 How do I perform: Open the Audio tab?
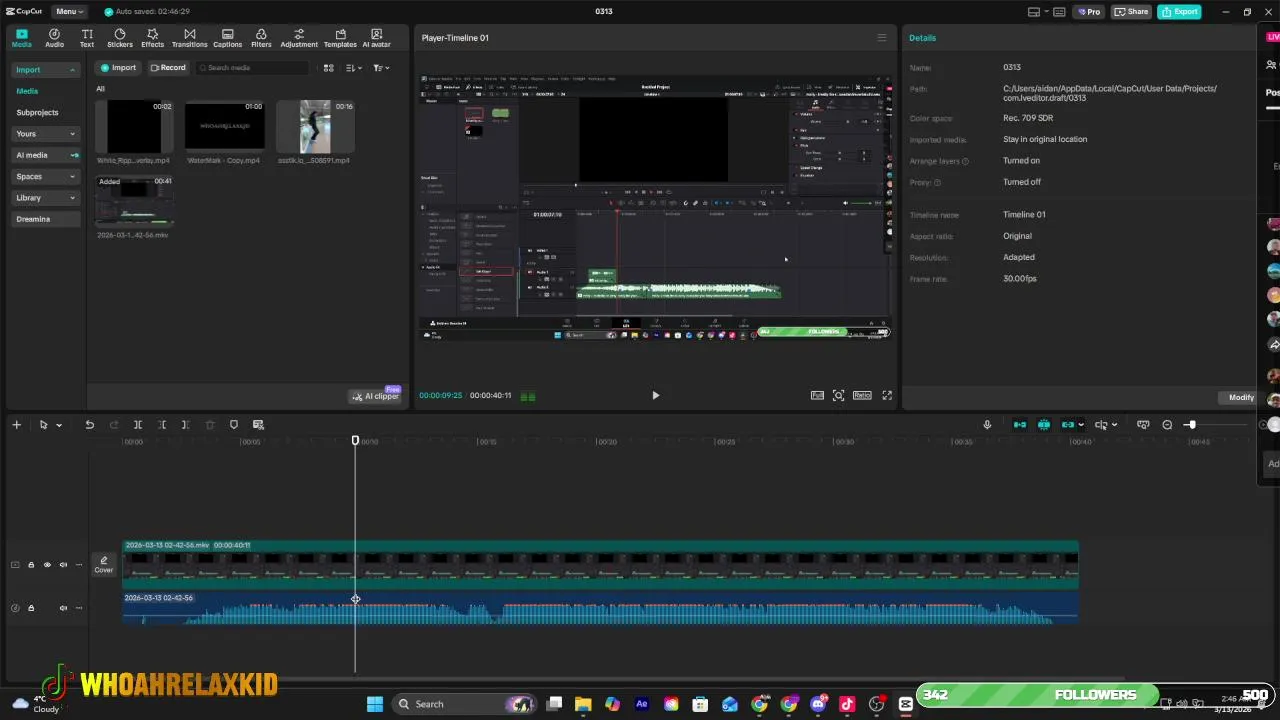pyautogui.click(x=54, y=38)
